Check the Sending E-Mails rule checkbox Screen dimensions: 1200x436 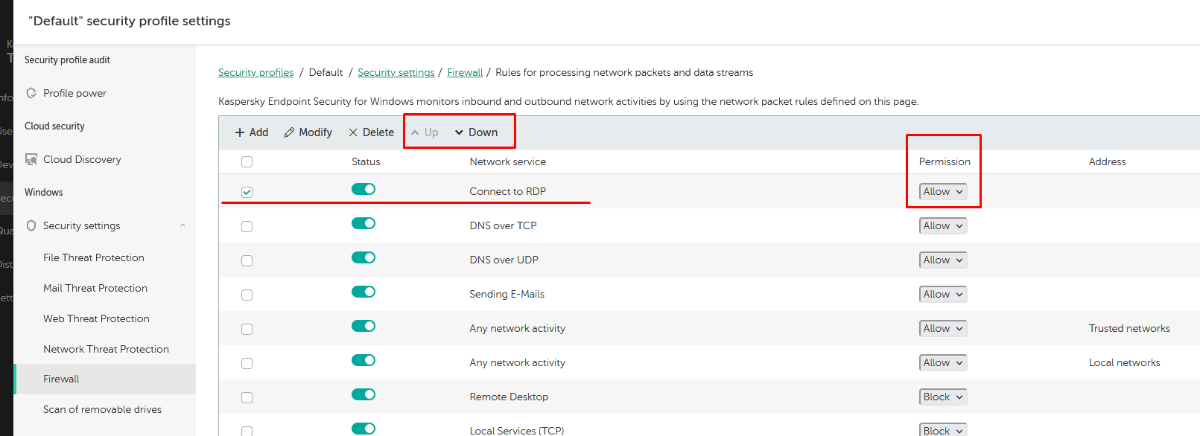[x=247, y=295]
